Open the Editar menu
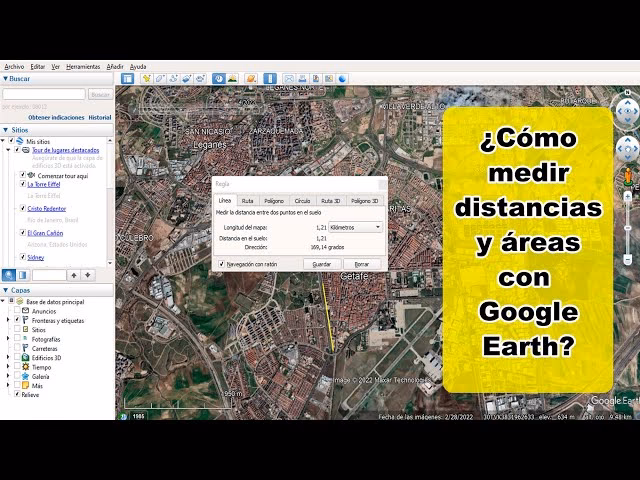The width and height of the screenshot is (640, 480). (38, 67)
